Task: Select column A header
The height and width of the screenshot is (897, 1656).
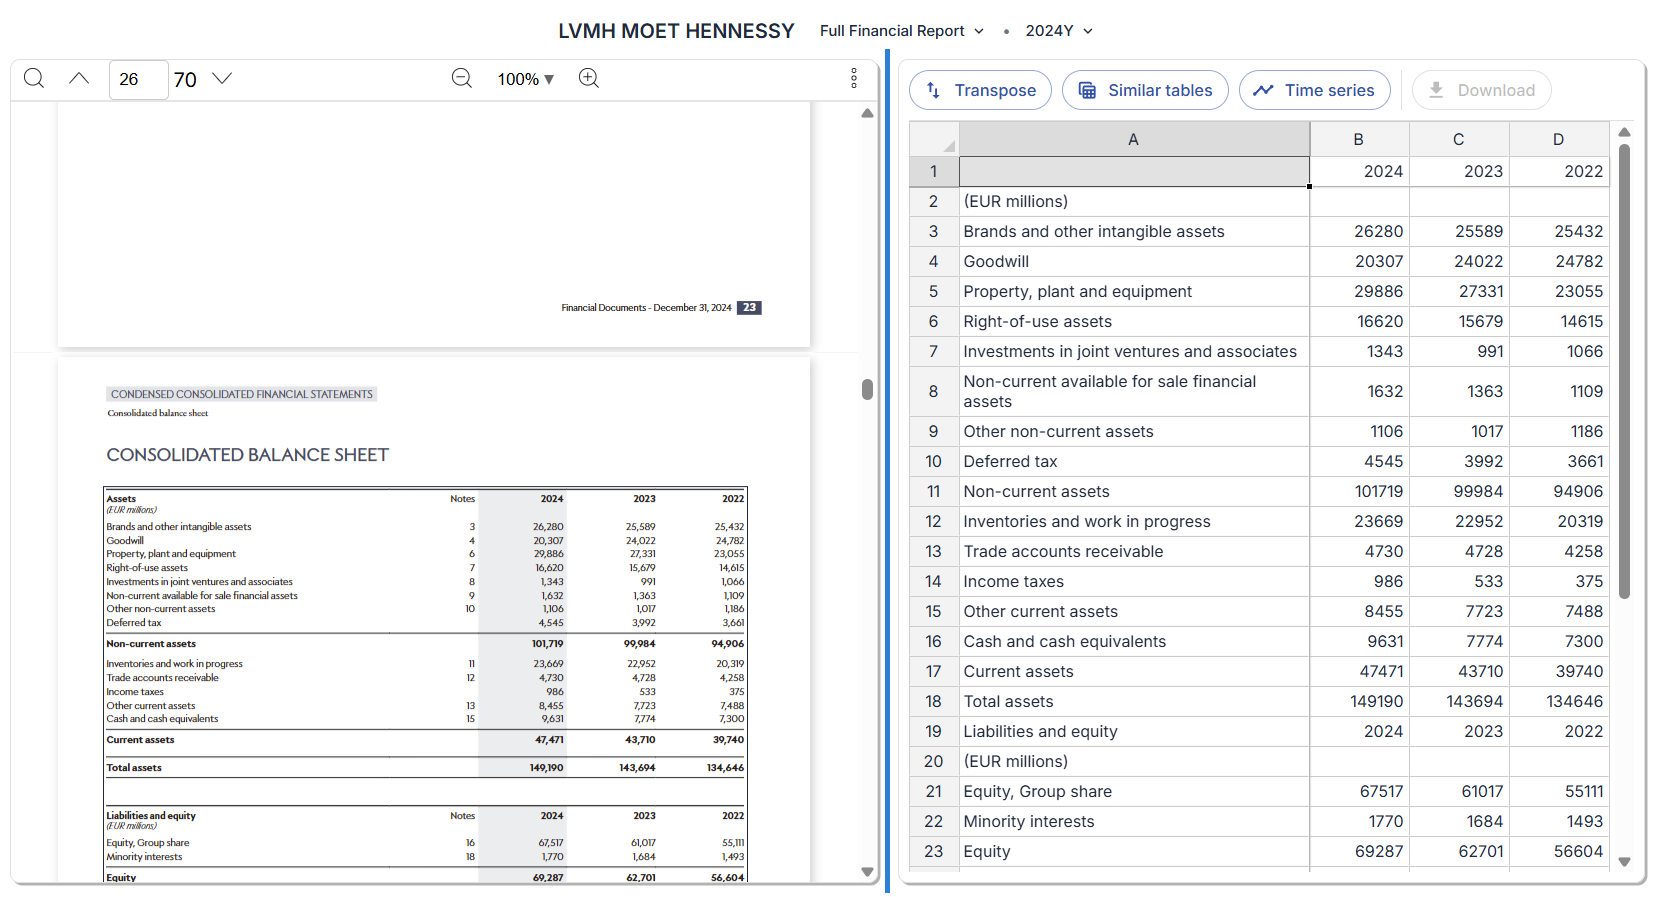Action: coord(1134,139)
